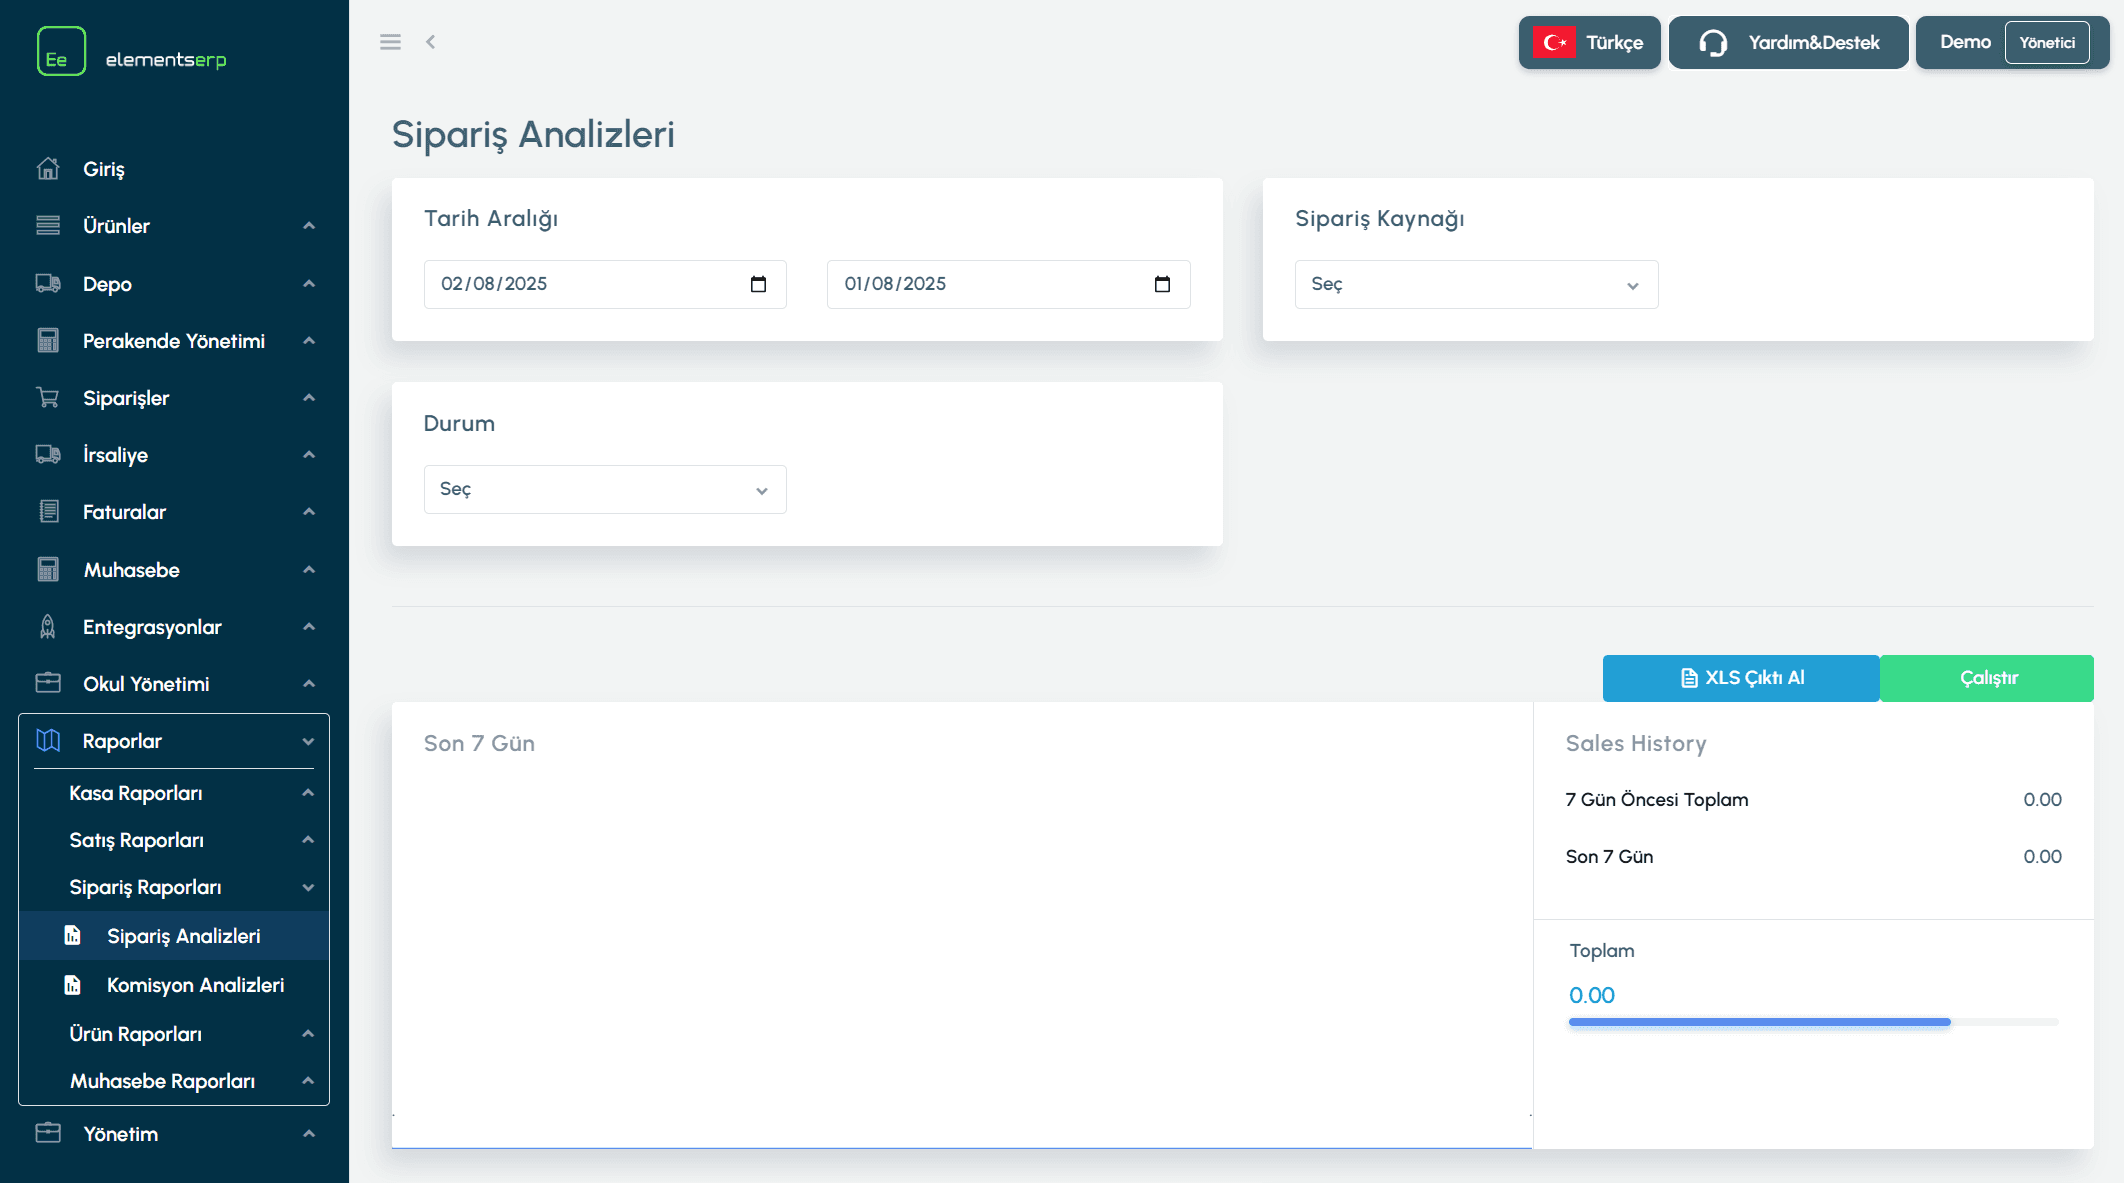The width and height of the screenshot is (2124, 1183).
Task: Open the Sipariş Kaynağı dropdown
Action: tap(1476, 285)
